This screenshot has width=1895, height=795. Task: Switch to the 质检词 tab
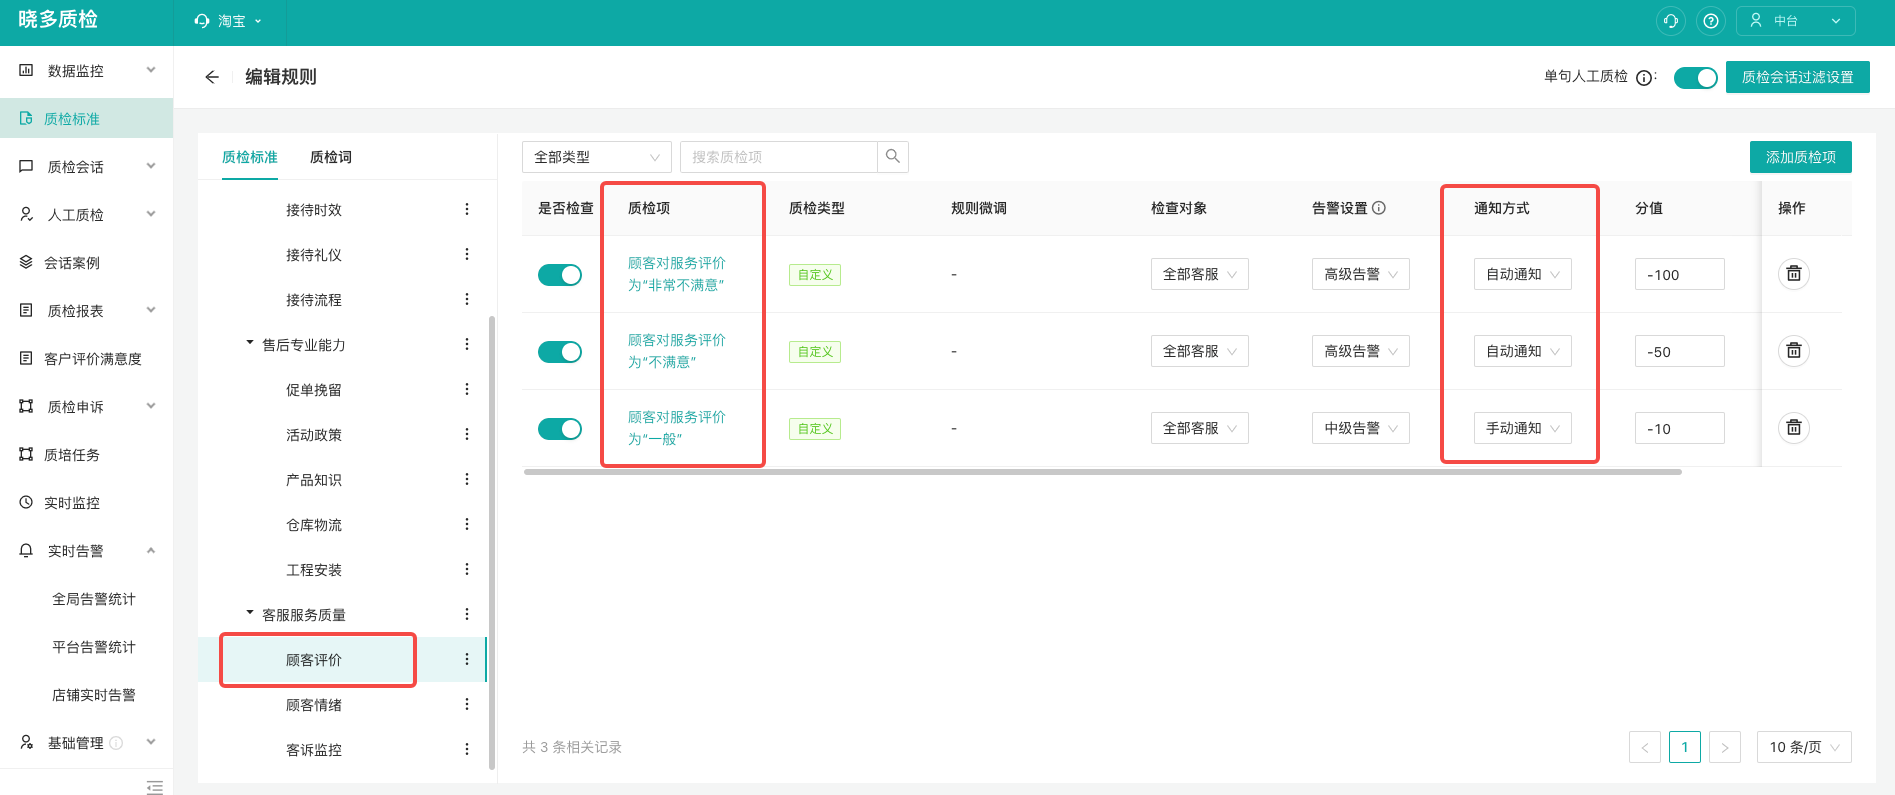[331, 157]
